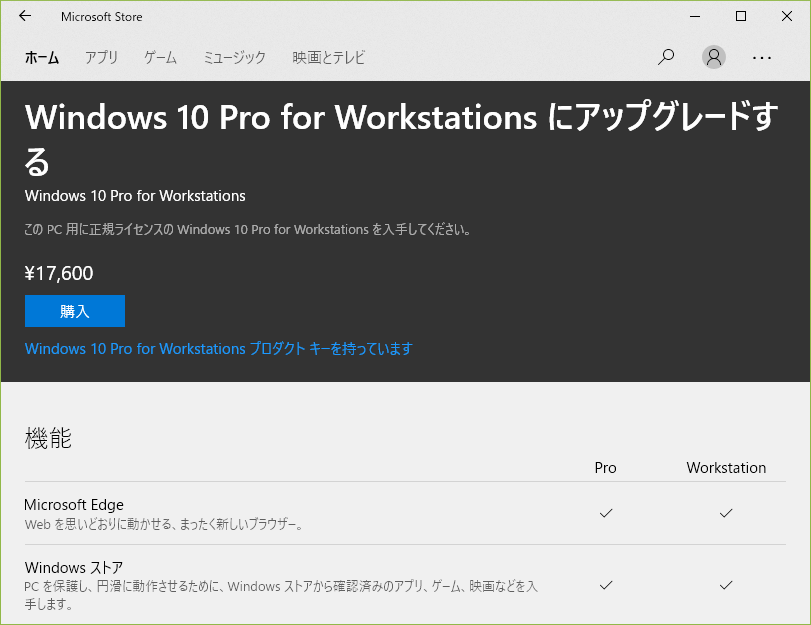Switch to the アプリ tab
The image size is (811, 625).
[x=101, y=57]
